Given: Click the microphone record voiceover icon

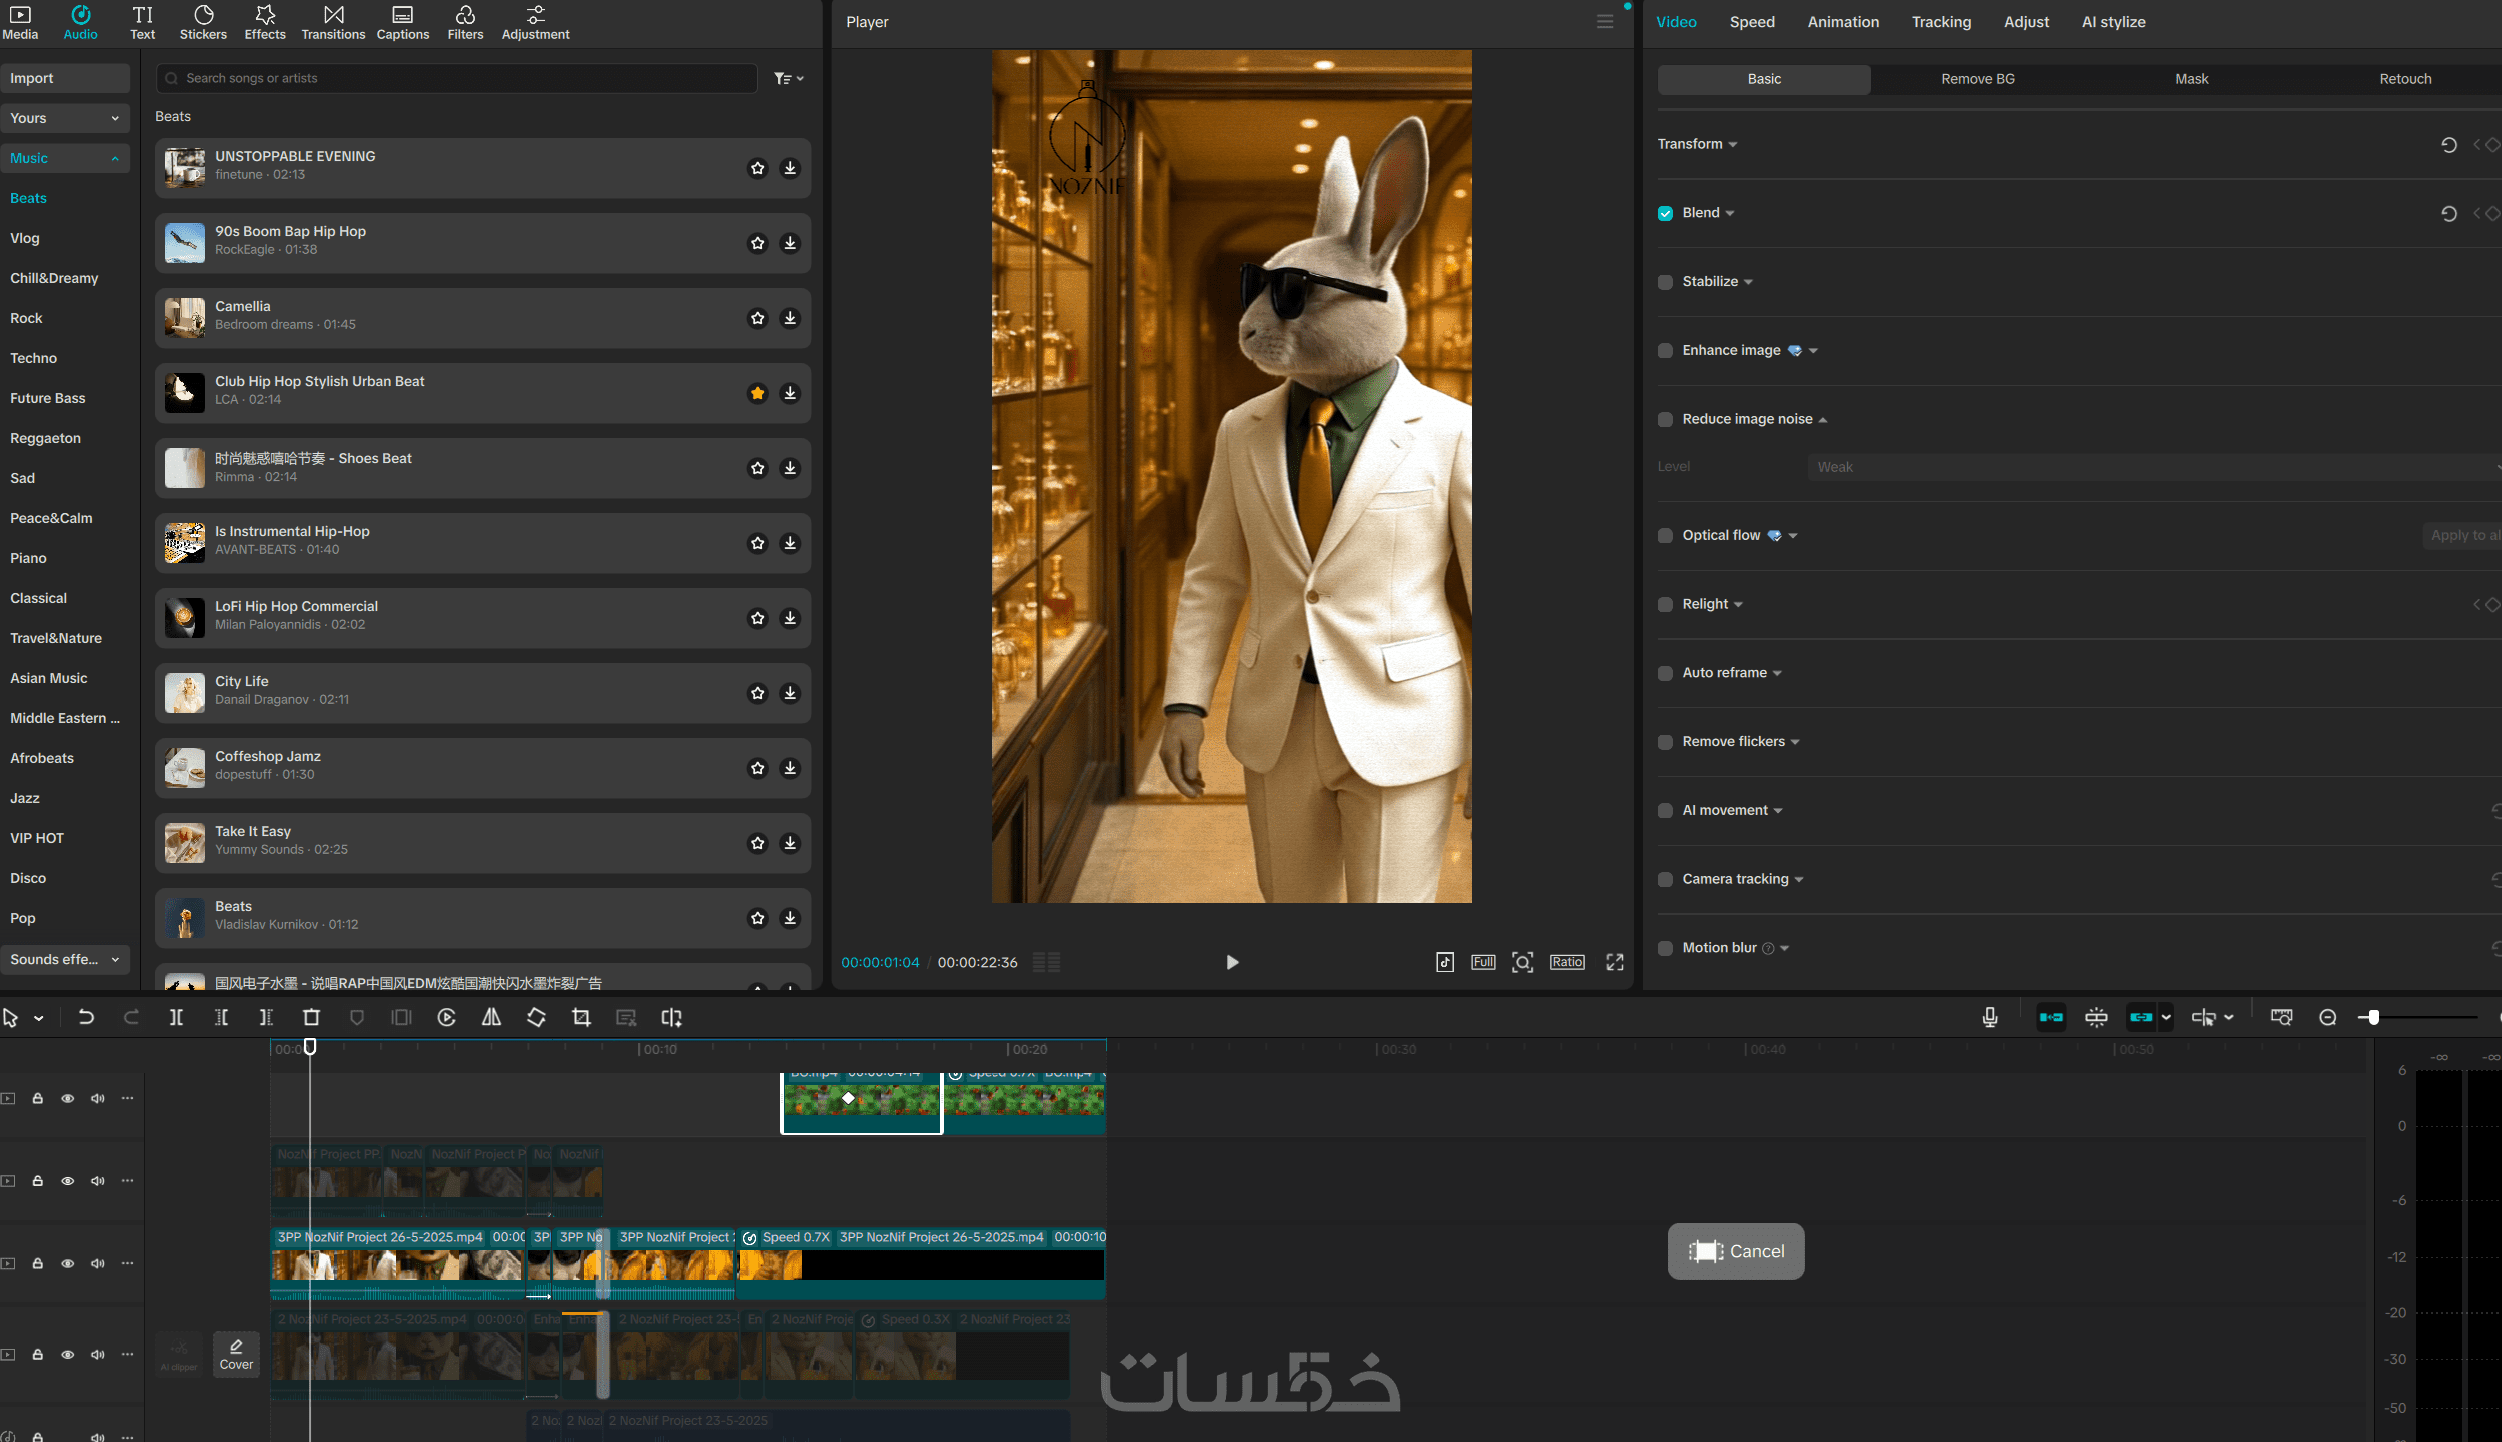Looking at the screenshot, I should pos(1990,1017).
